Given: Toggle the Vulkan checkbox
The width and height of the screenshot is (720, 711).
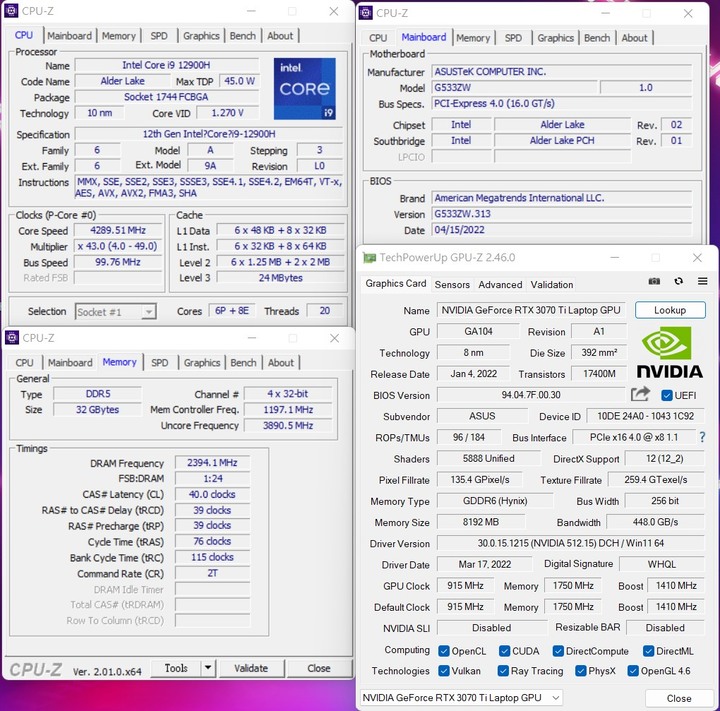Looking at the screenshot, I should click(444, 671).
